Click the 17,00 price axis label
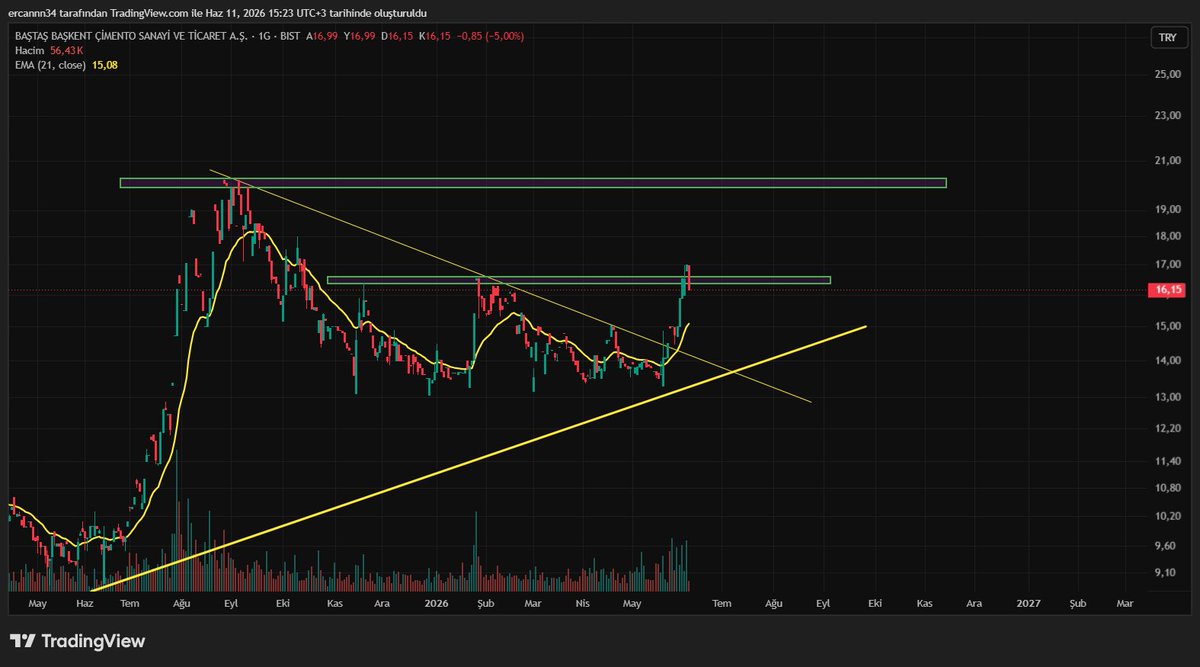This screenshot has width=1200, height=667. (1167, 265)
